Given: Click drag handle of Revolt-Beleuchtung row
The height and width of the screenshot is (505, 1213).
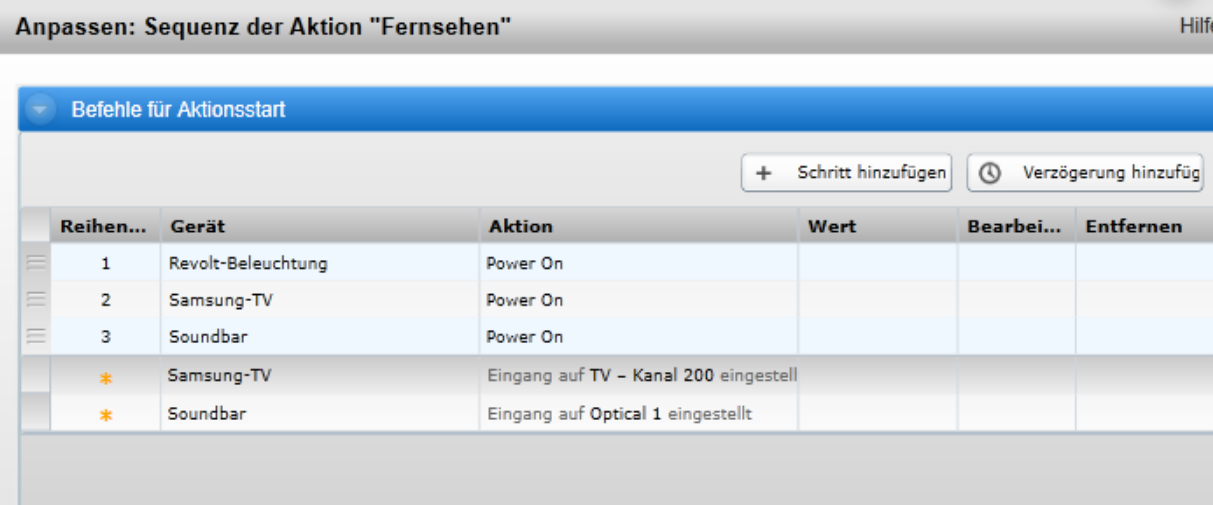Looking at the screenshot, I should coord(35,264).
